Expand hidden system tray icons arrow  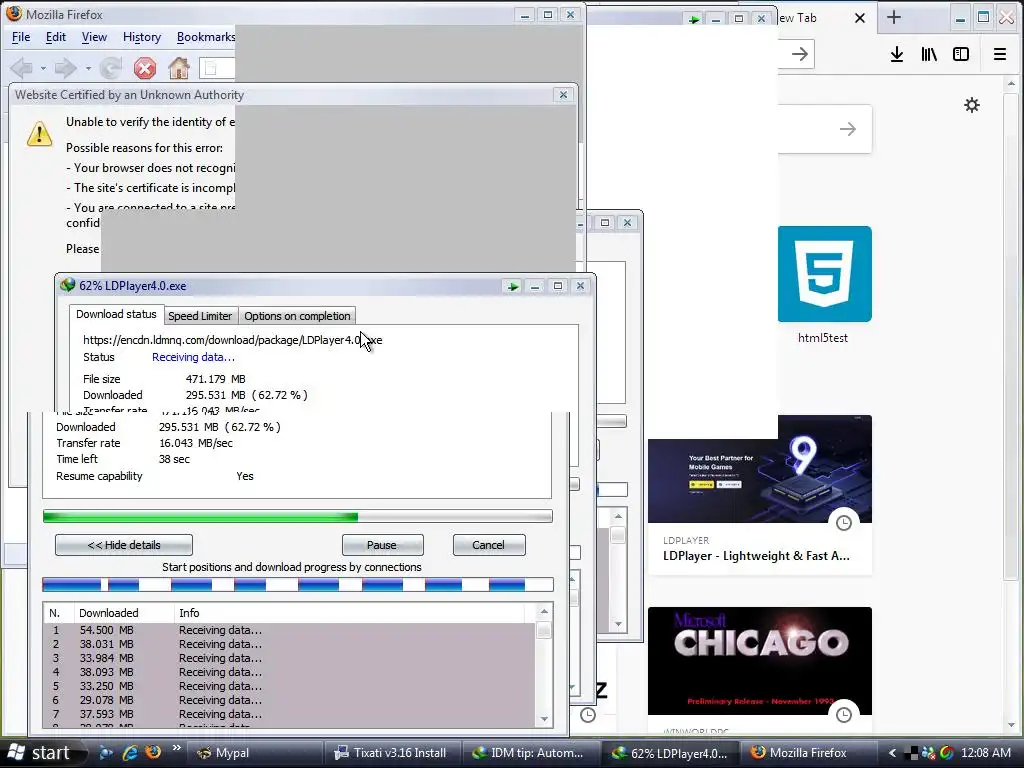[x=892, y=753]
